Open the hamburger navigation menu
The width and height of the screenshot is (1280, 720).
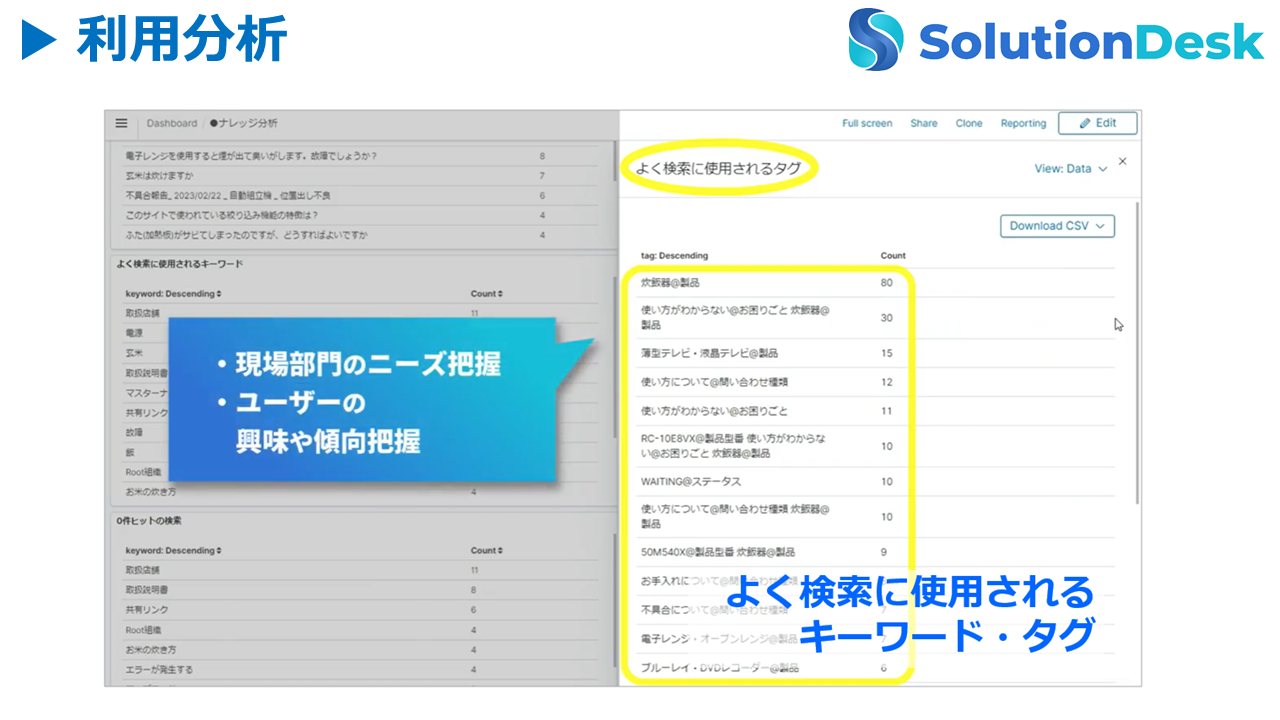(x=121, y=123)
